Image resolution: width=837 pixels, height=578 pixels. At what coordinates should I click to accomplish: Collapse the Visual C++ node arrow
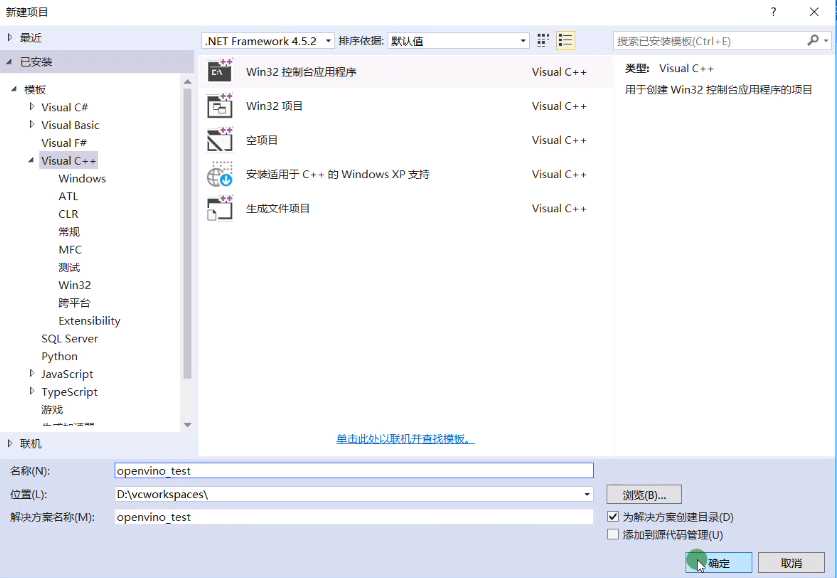(32, 160)
